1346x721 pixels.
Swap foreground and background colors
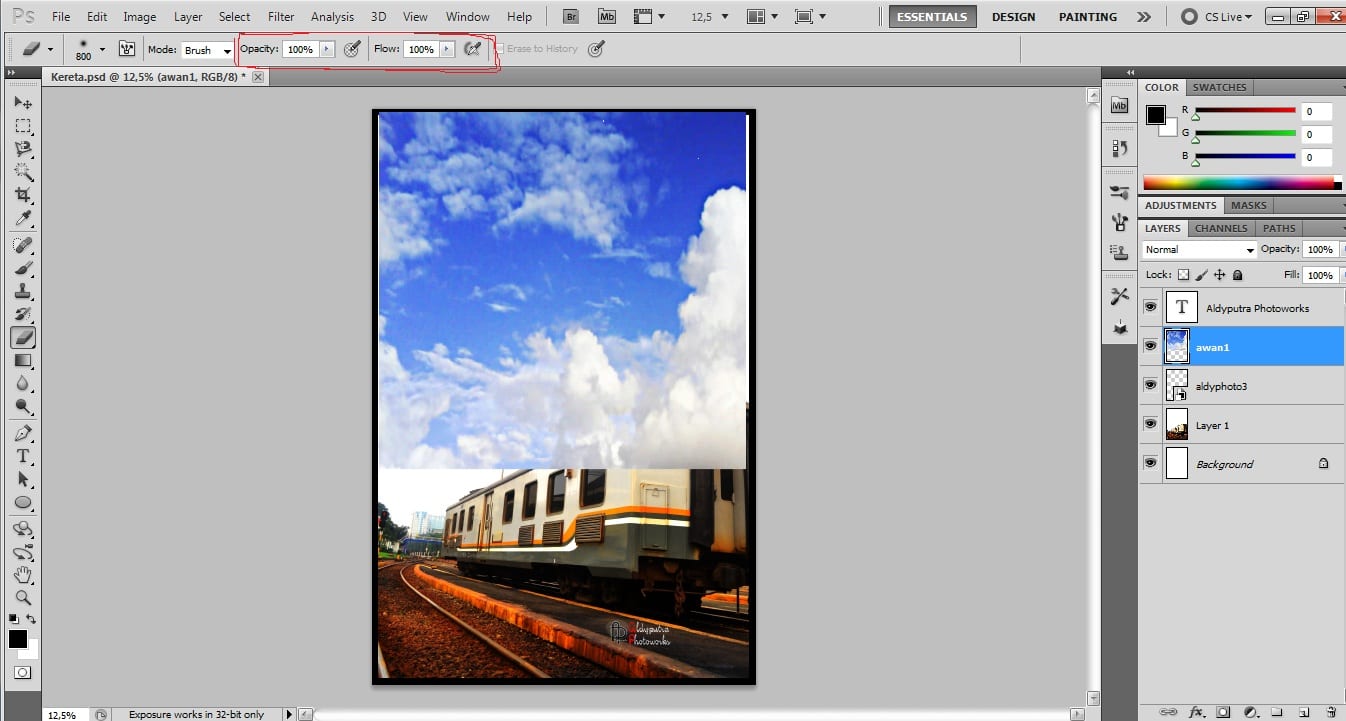pyautogui.click(x=32, y=620)
